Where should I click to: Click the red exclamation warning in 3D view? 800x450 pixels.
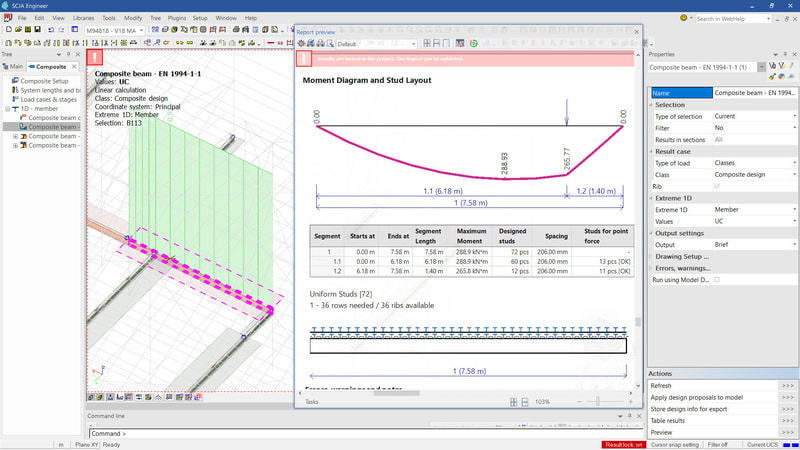(95, 57)
